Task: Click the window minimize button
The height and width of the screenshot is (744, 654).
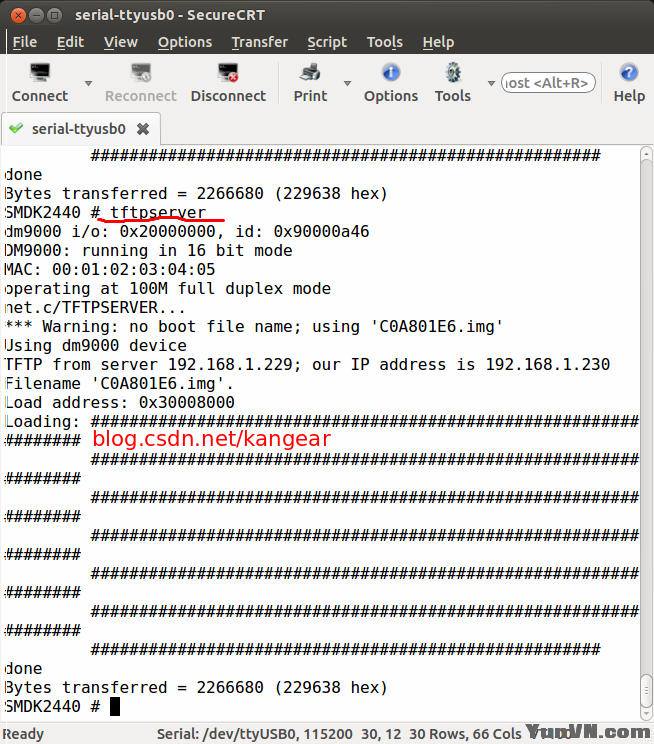Action: [x=36, y=16]
